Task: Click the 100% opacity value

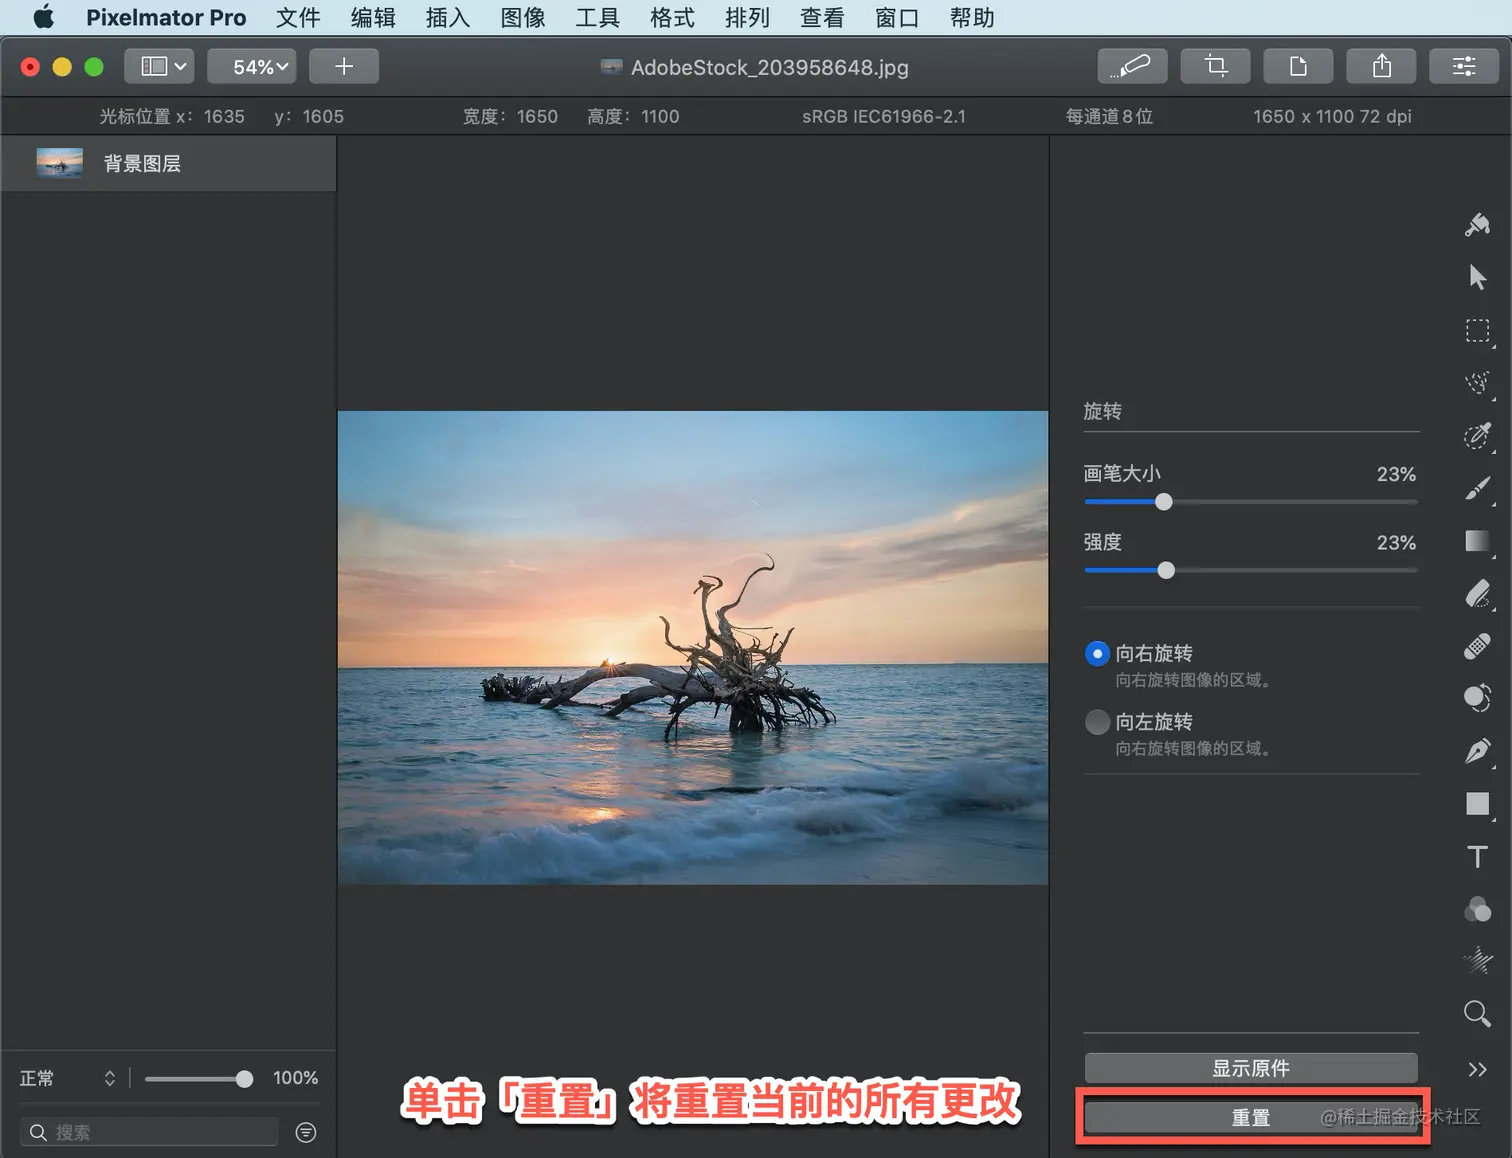Action: click(x=295, y=1078)
